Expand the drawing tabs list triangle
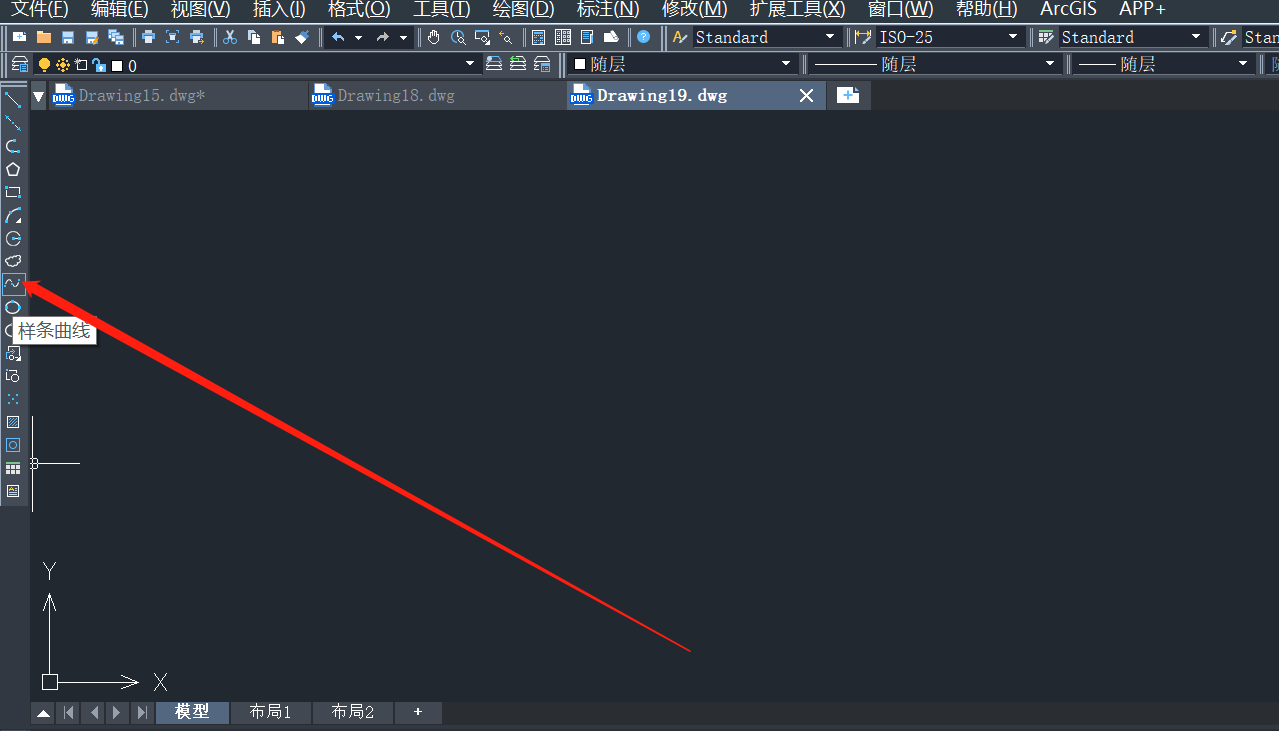The width and height of the screenshot is (1279, 731). [x=39, y=96]
